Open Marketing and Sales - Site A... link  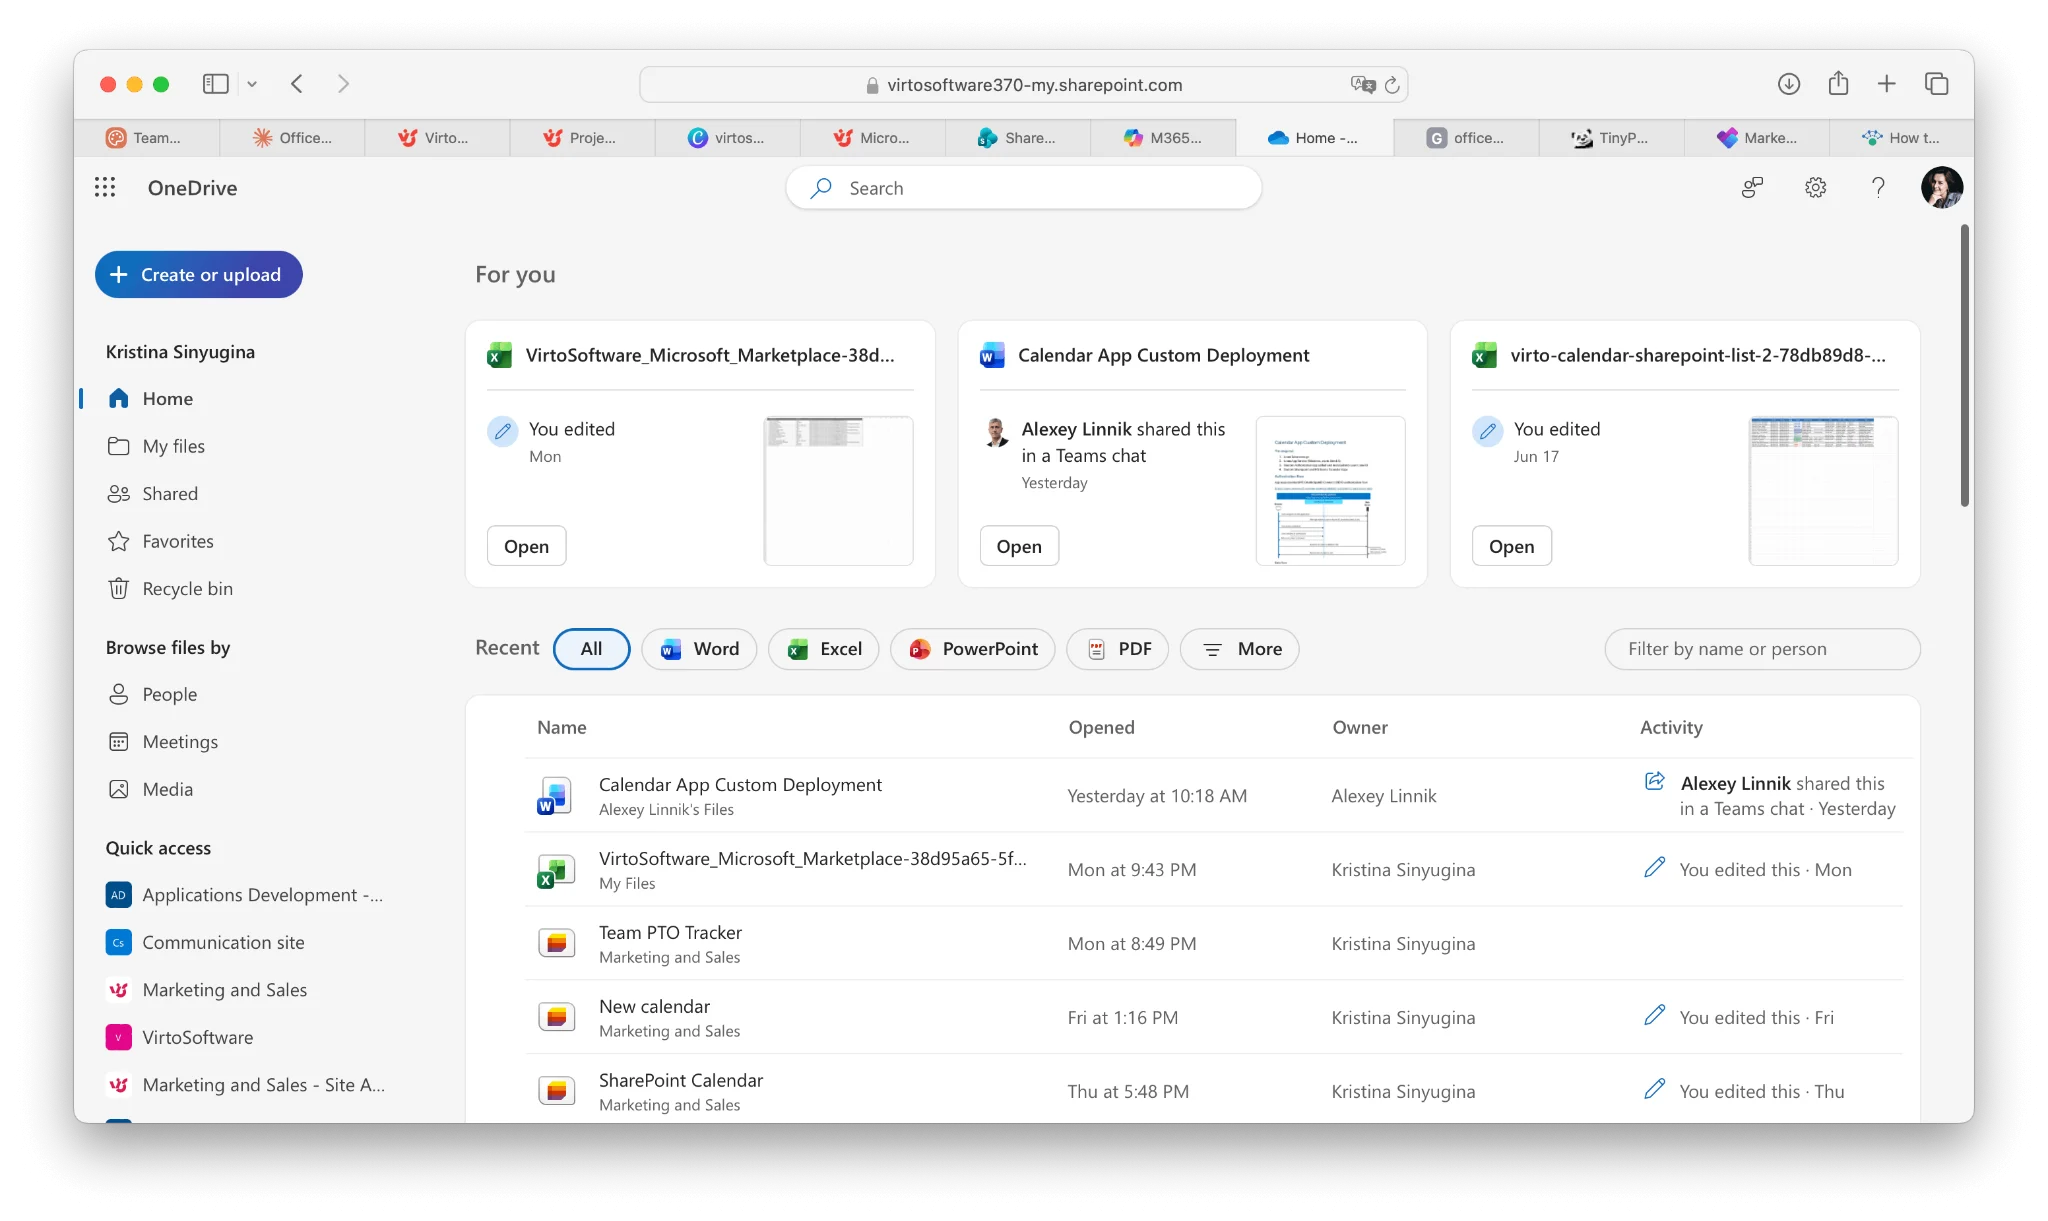[245, 1085]
